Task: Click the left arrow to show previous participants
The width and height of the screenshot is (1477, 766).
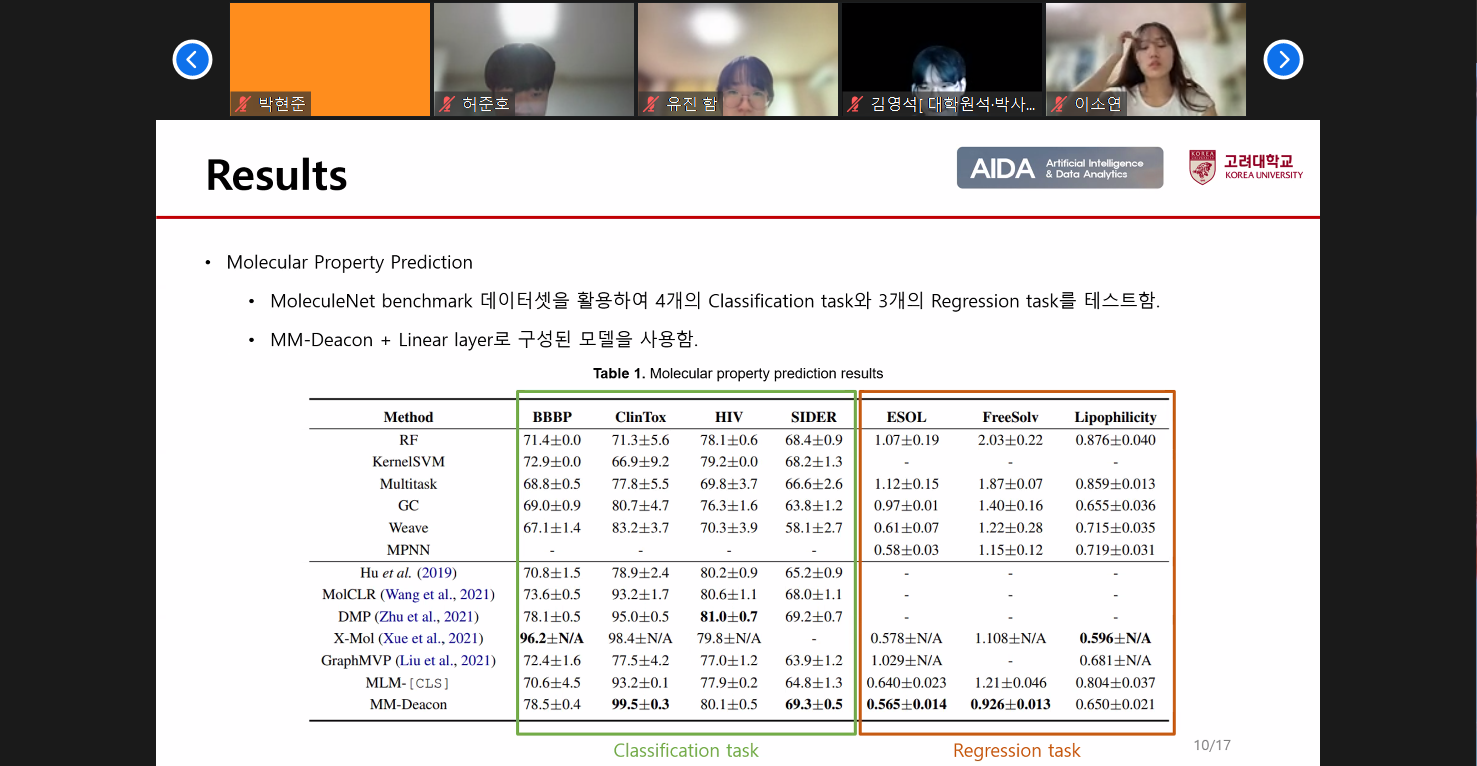Action: point(192,60)
